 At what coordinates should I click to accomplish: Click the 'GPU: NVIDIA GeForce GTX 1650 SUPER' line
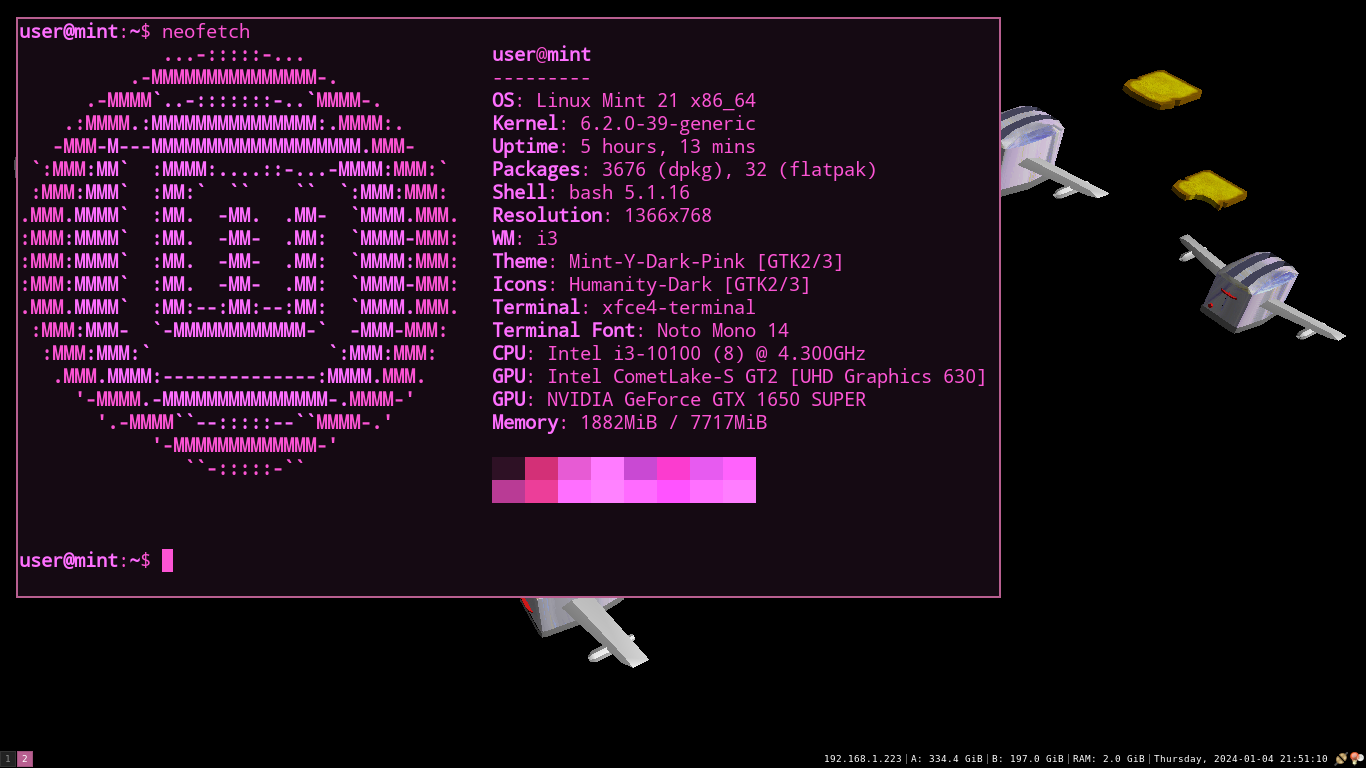[x=679, y=399]
